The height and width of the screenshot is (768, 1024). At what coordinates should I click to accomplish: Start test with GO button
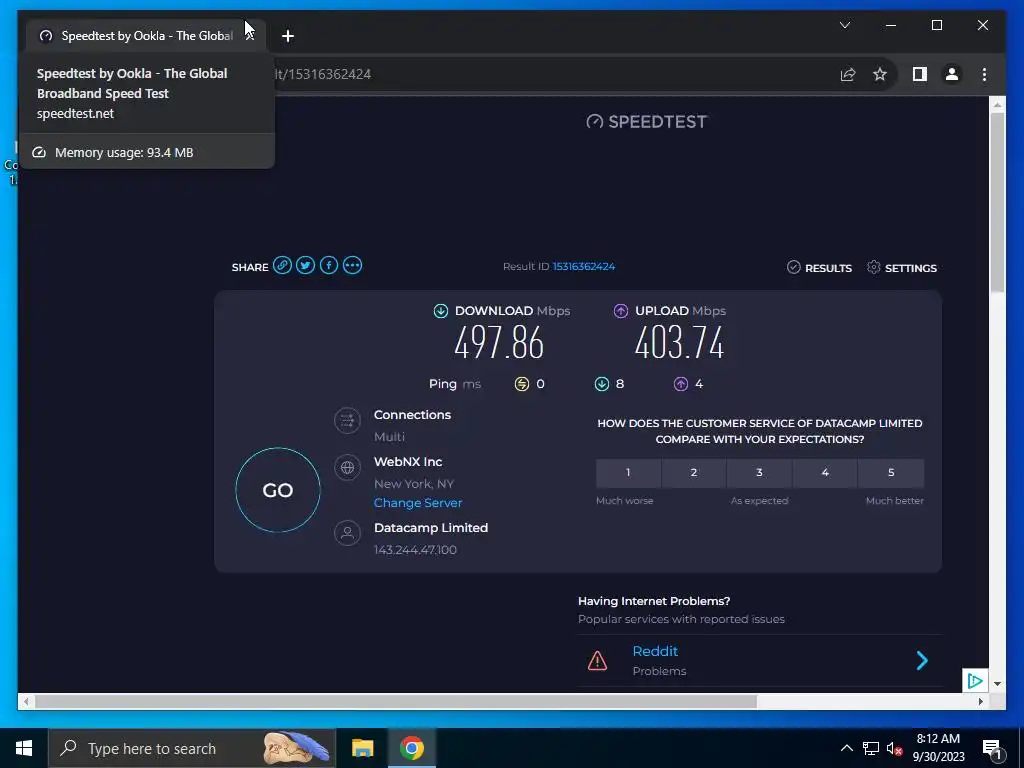(x=278, y=490)
